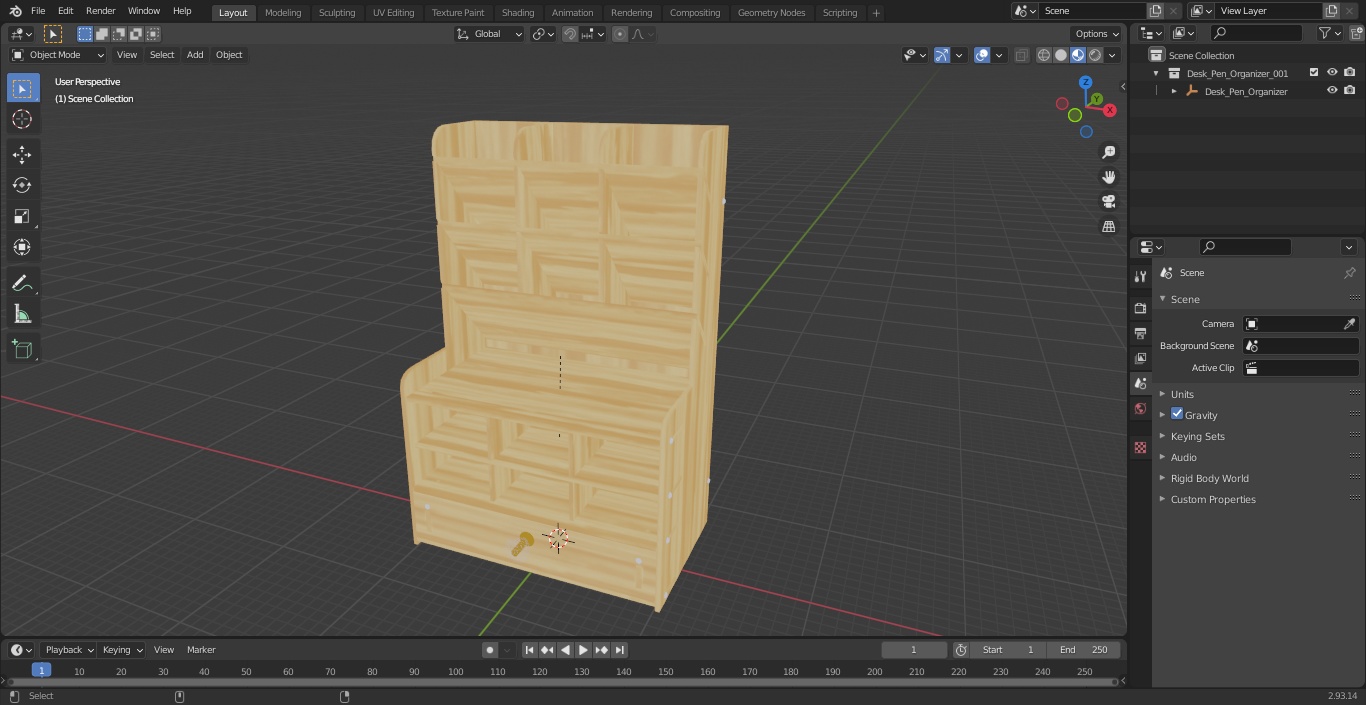Screen dimensions: 1366x705
Task: Switch to orthographic grid view icon
Action: pos(1109,226)
